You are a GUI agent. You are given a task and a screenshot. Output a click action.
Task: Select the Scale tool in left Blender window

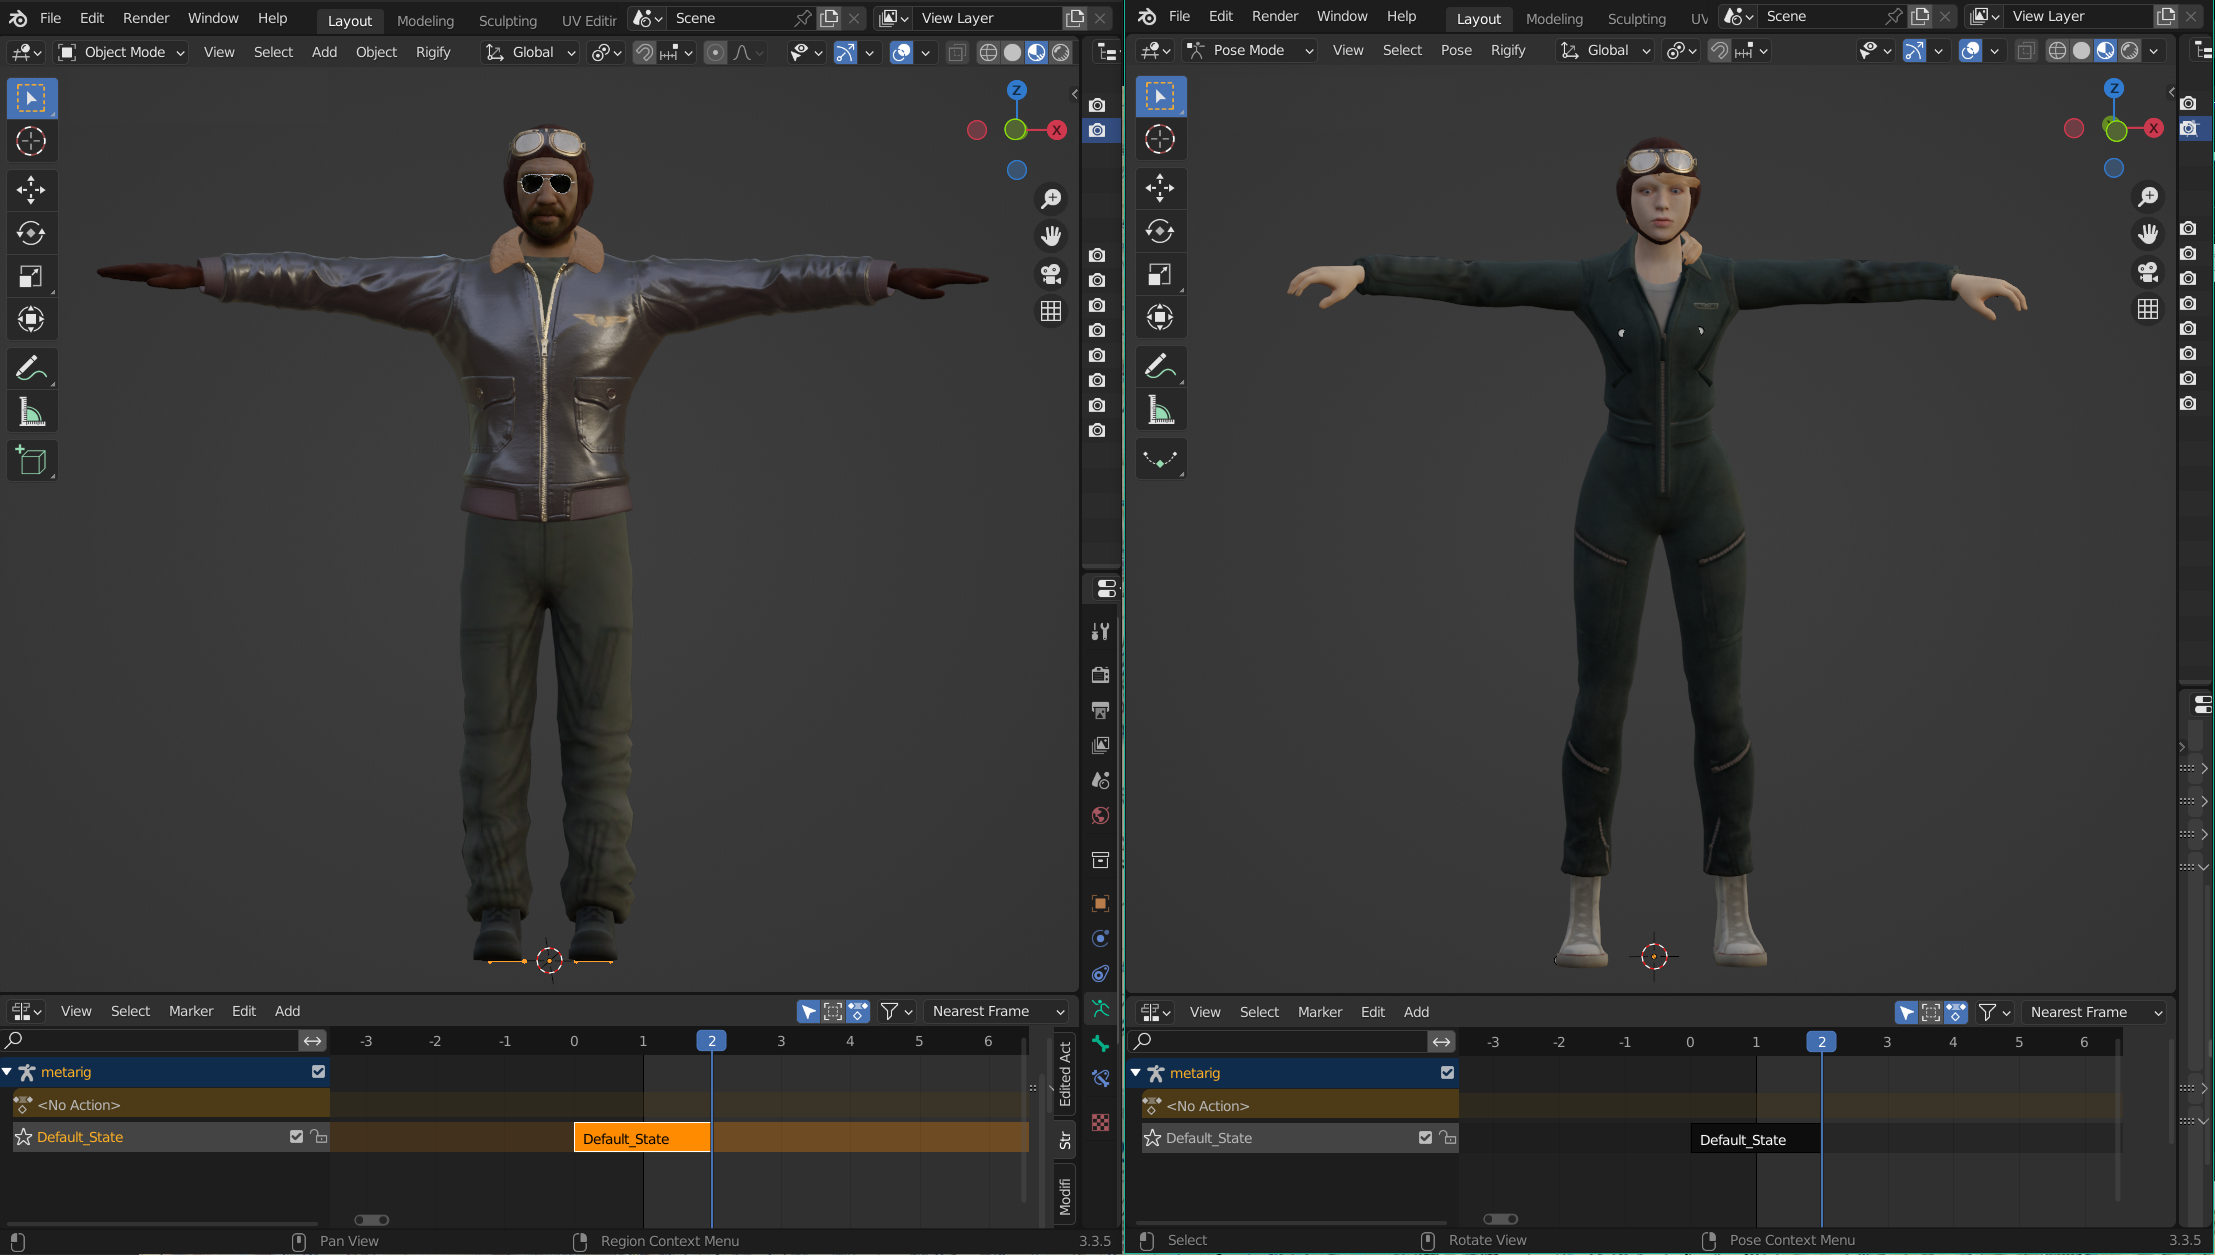point(31,277)
